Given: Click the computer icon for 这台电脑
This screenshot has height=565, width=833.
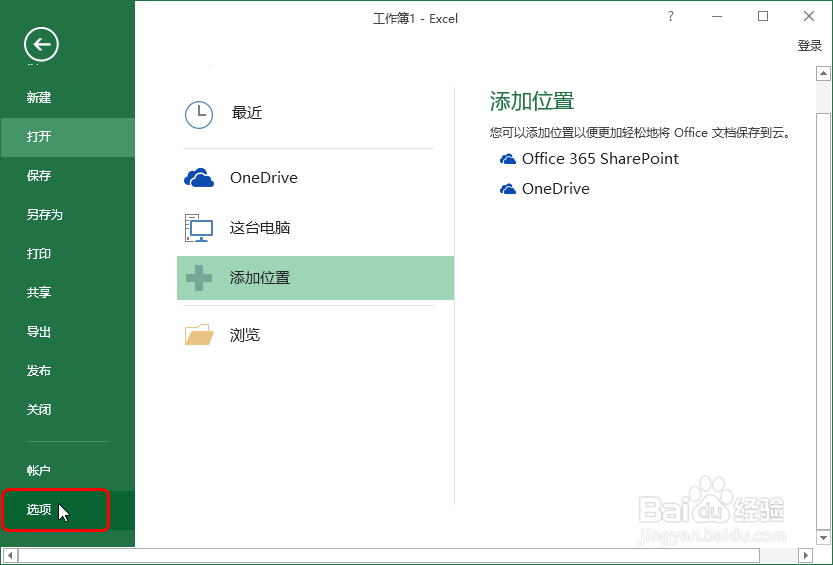Looking at the screenshot, I should [199, 228].
